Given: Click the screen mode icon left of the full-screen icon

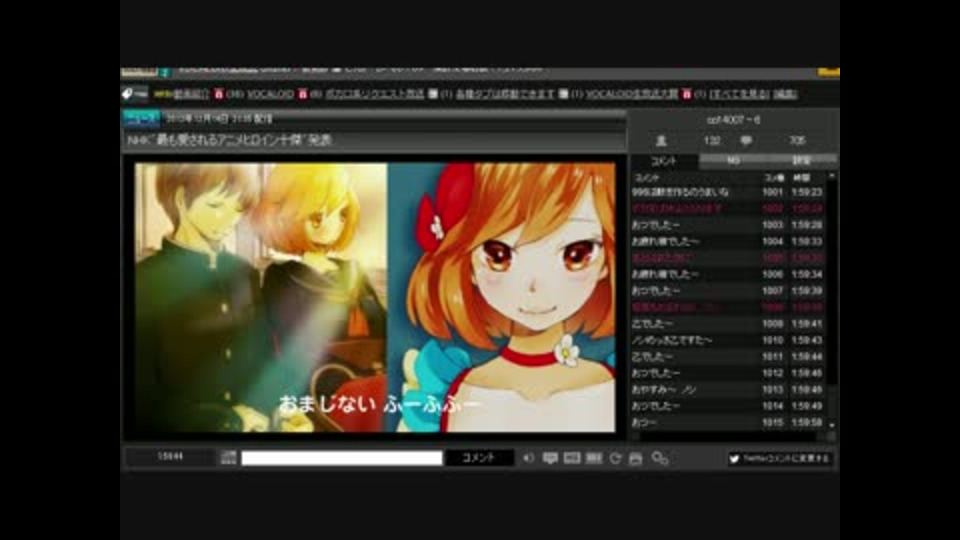Looking at the screenshot, I should pyautogui.click(x=572, y=458).
